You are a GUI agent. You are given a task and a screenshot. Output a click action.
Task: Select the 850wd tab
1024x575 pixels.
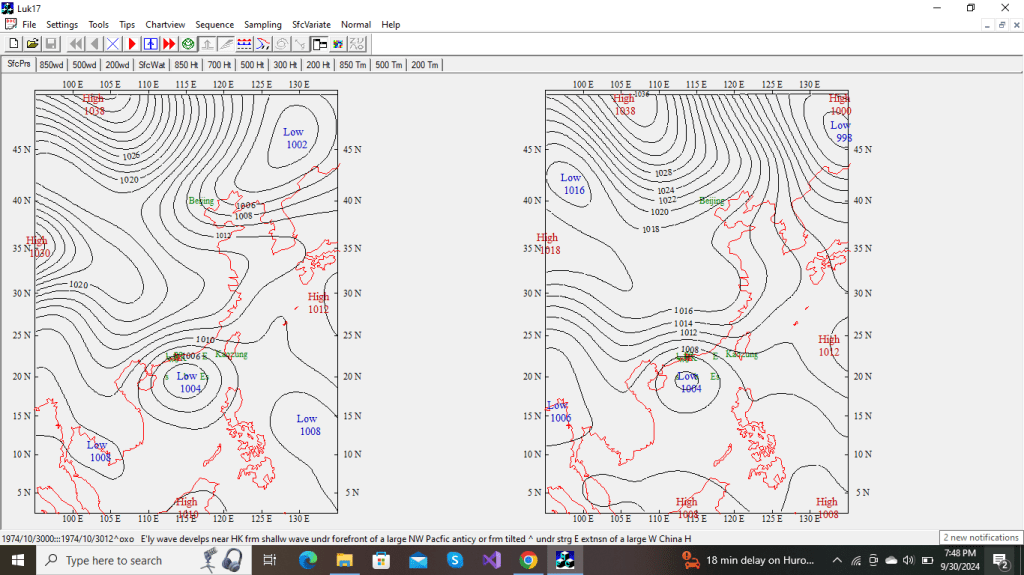point(52,65)
